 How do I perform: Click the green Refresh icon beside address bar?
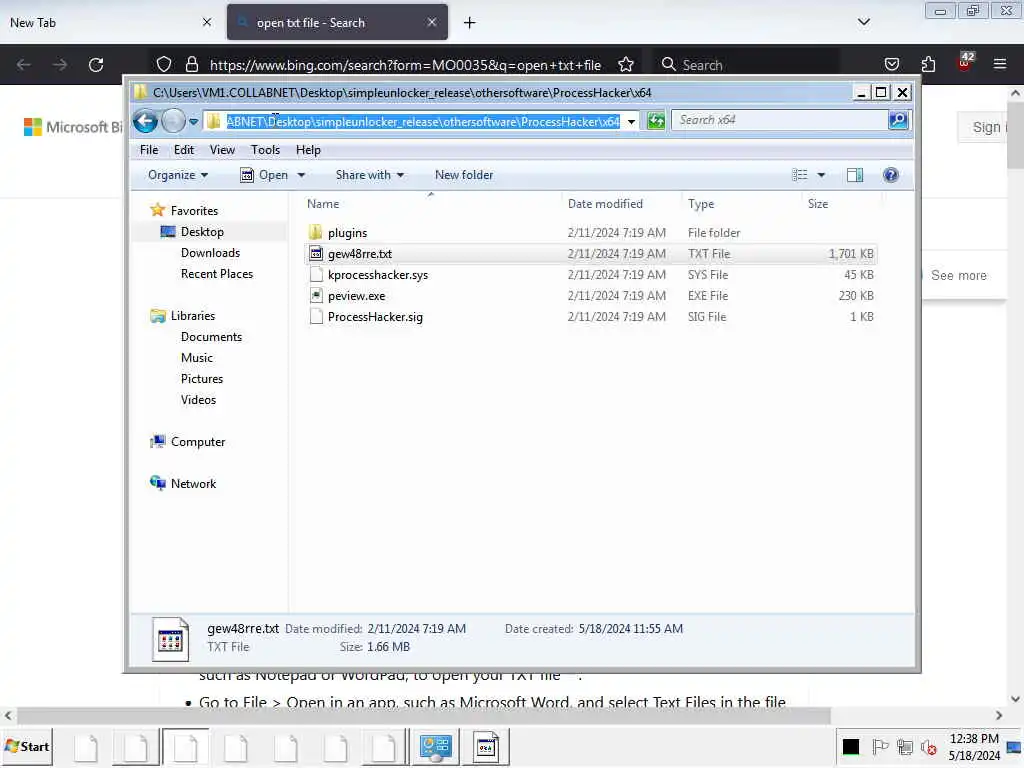[656, 121]
